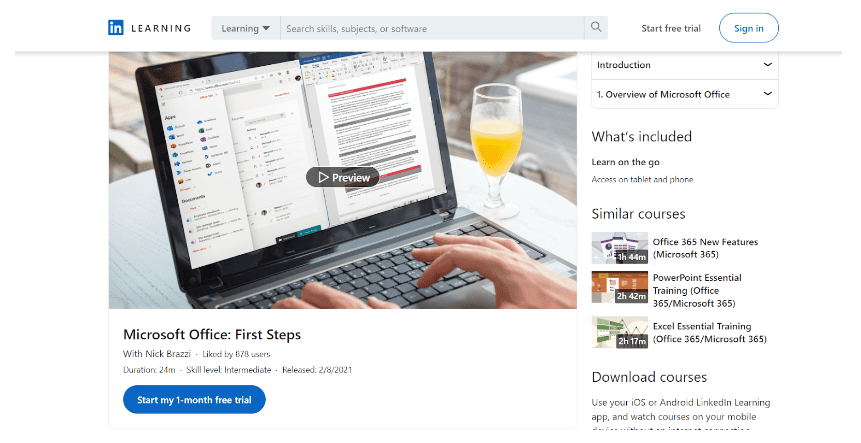Select the Office 365 New Features title link
This screenshot has width=861, height=443.
[x=705, y=248]
